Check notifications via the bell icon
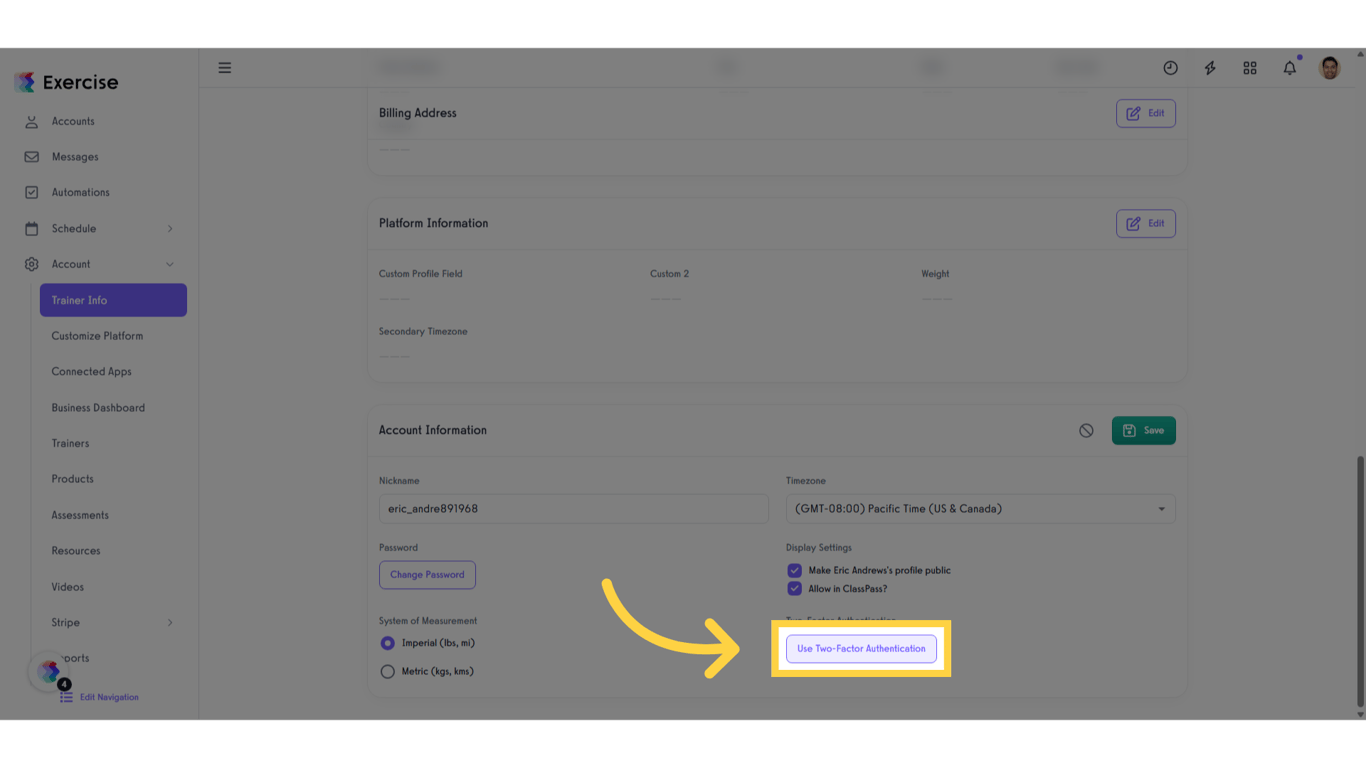Viewport: 1366px width, 768px height. tap(1289, 67)
